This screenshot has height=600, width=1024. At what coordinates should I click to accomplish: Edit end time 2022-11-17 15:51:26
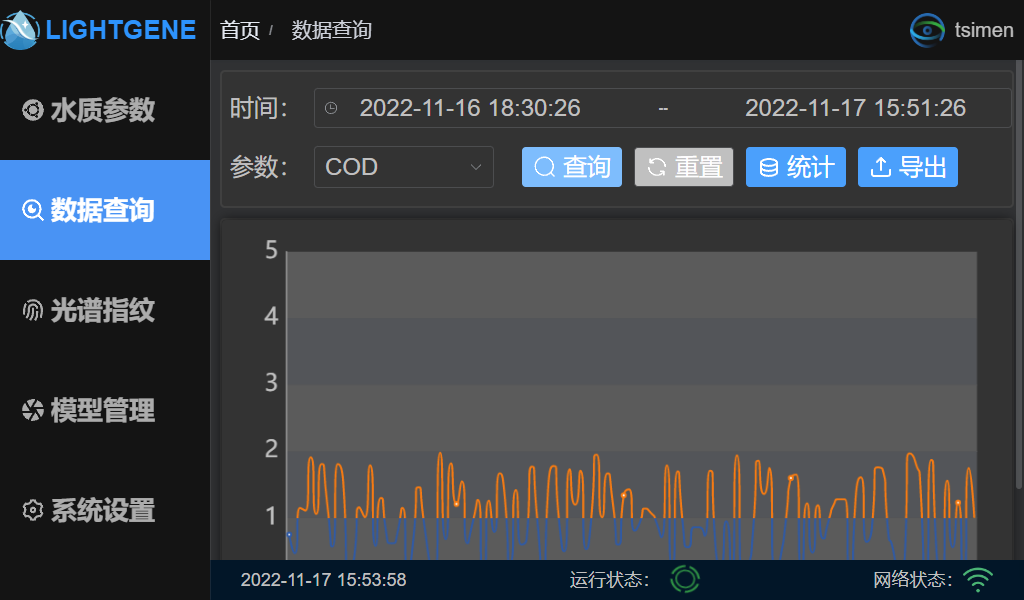click(x=855, y=108)
